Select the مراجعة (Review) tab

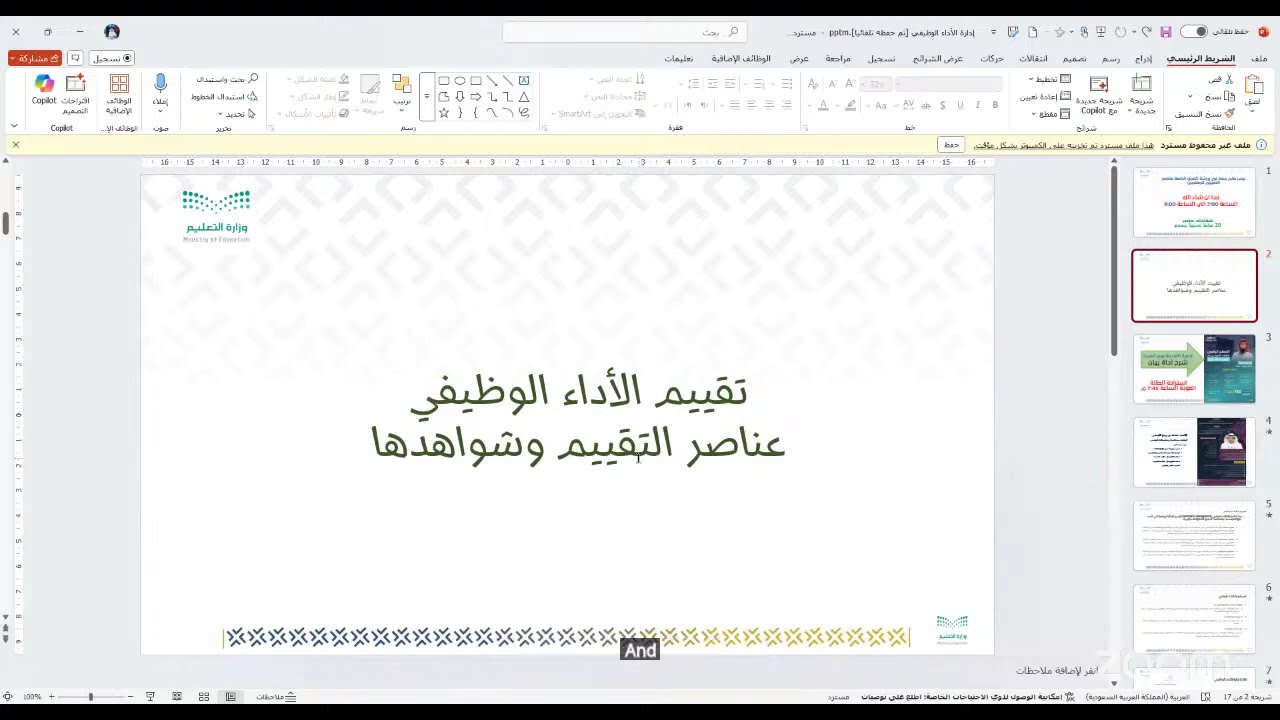click(838, 58)
